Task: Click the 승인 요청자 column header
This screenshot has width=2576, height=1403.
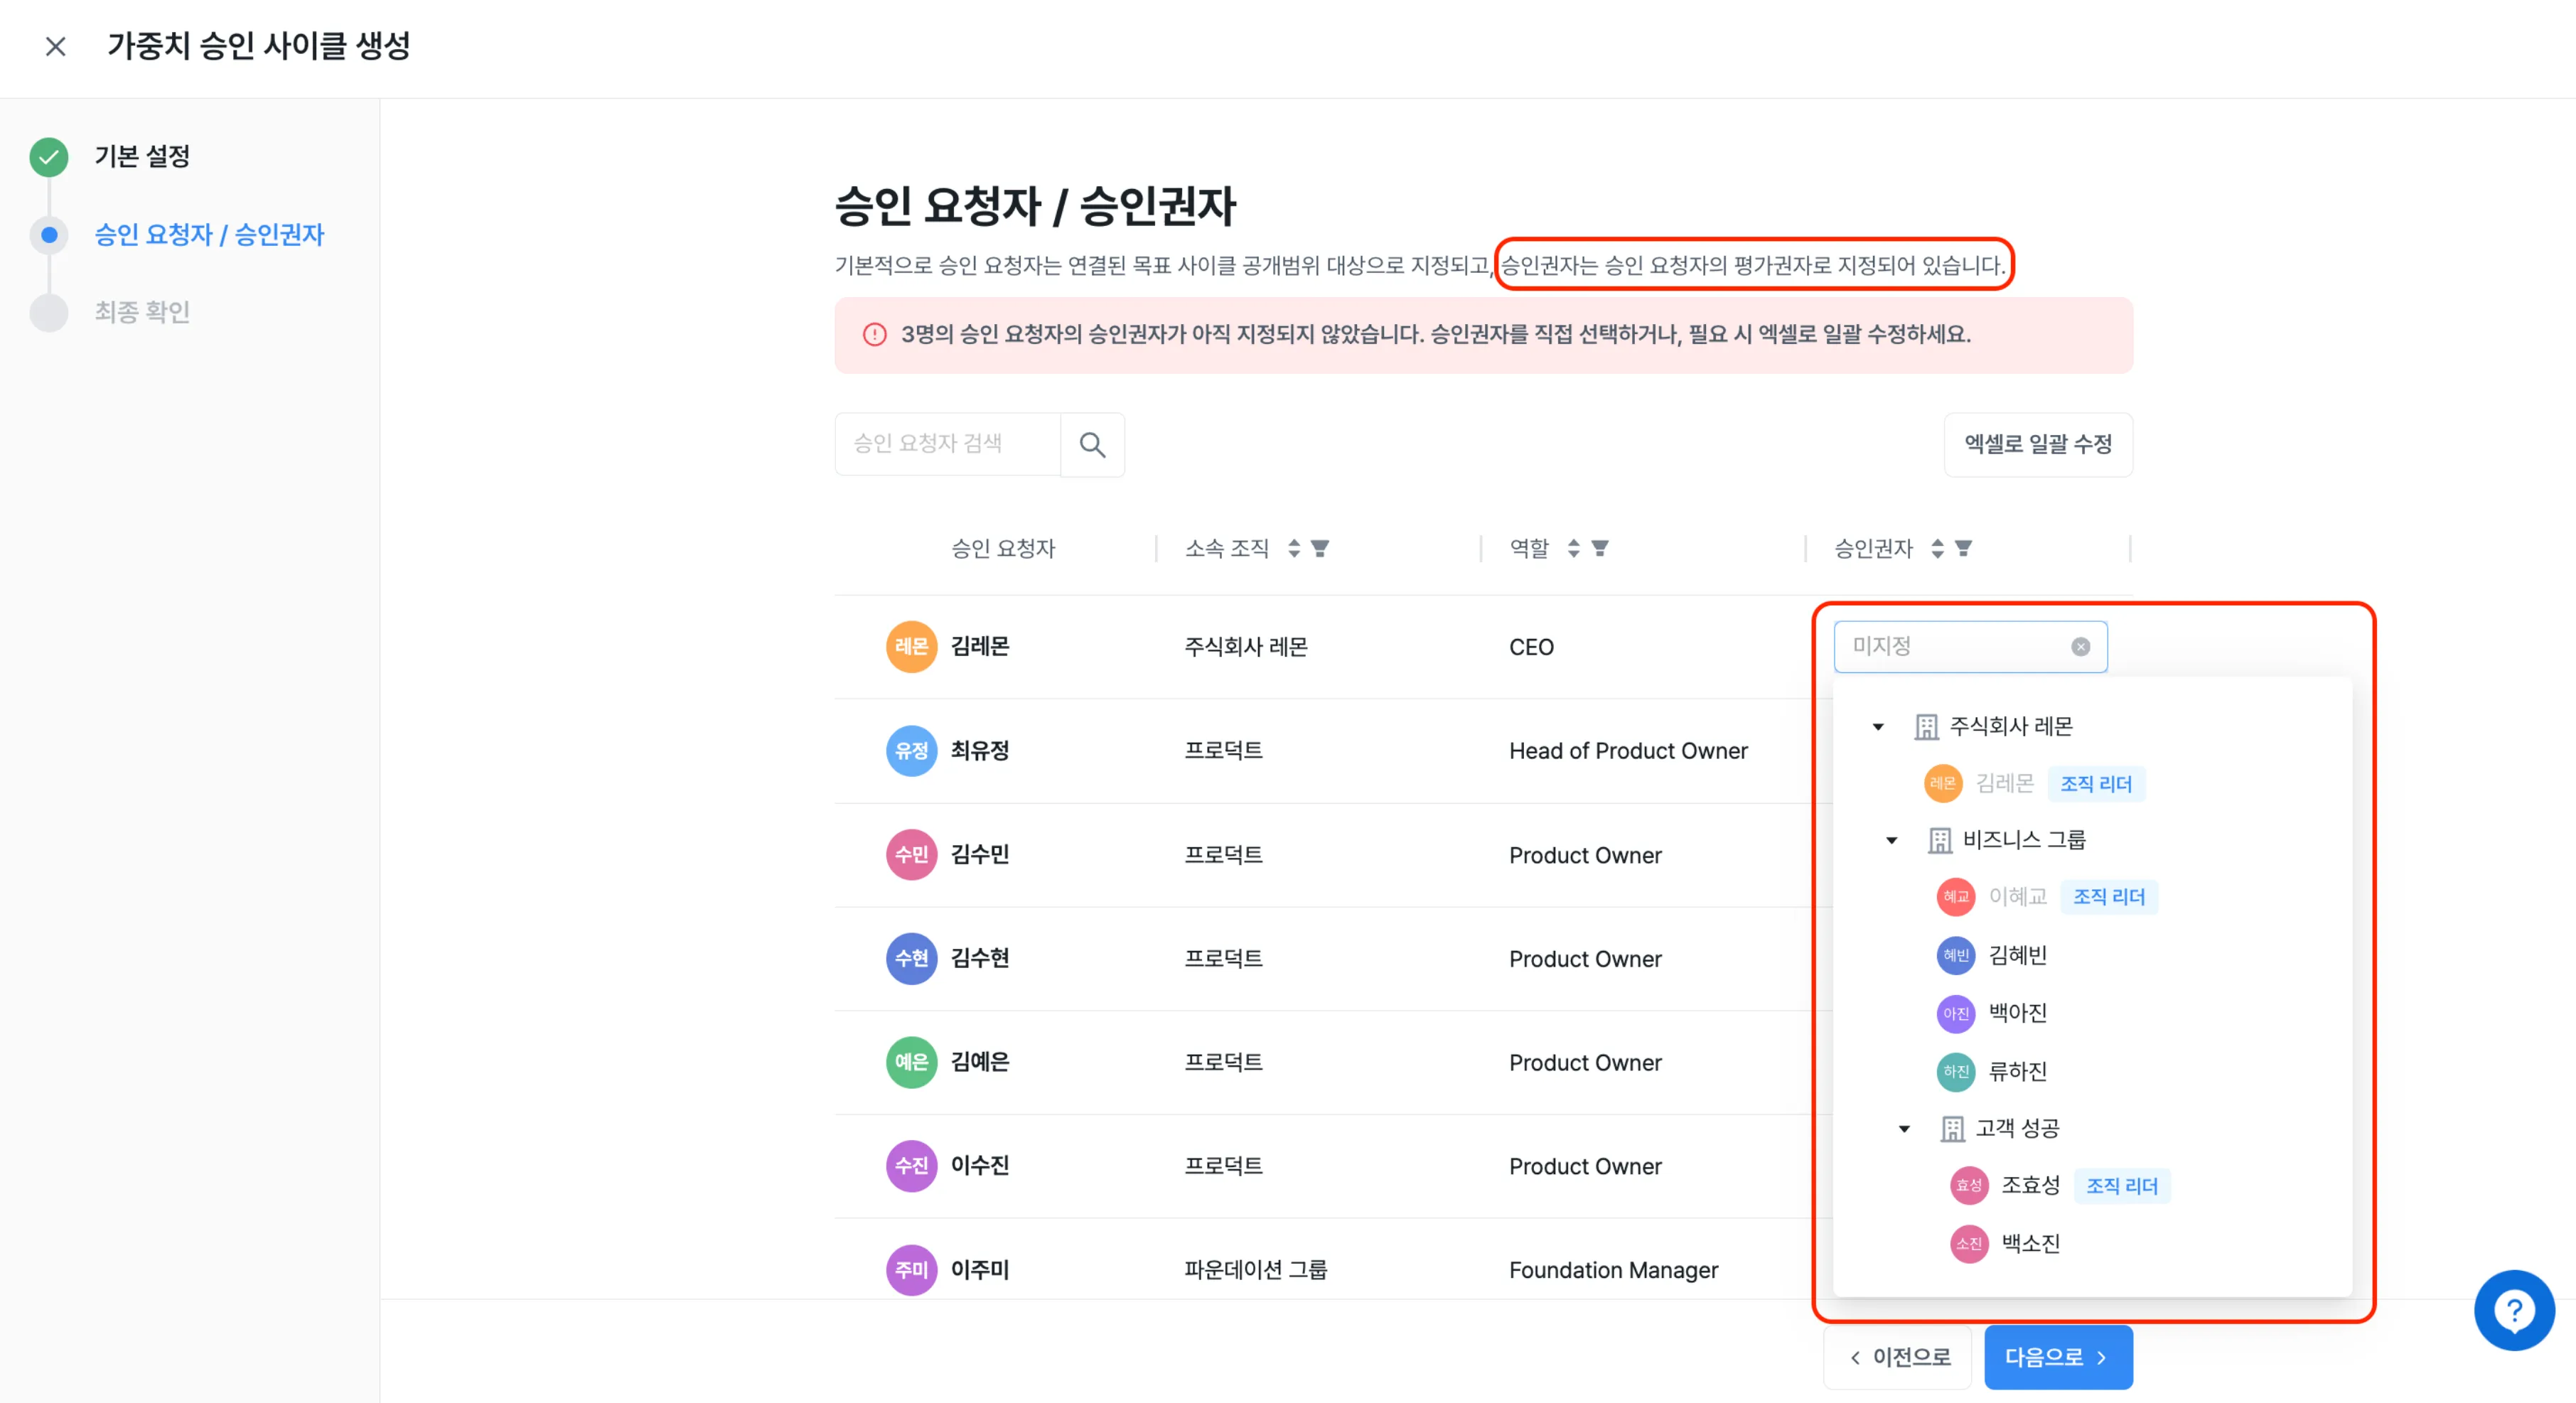Action: point(1002,549)
